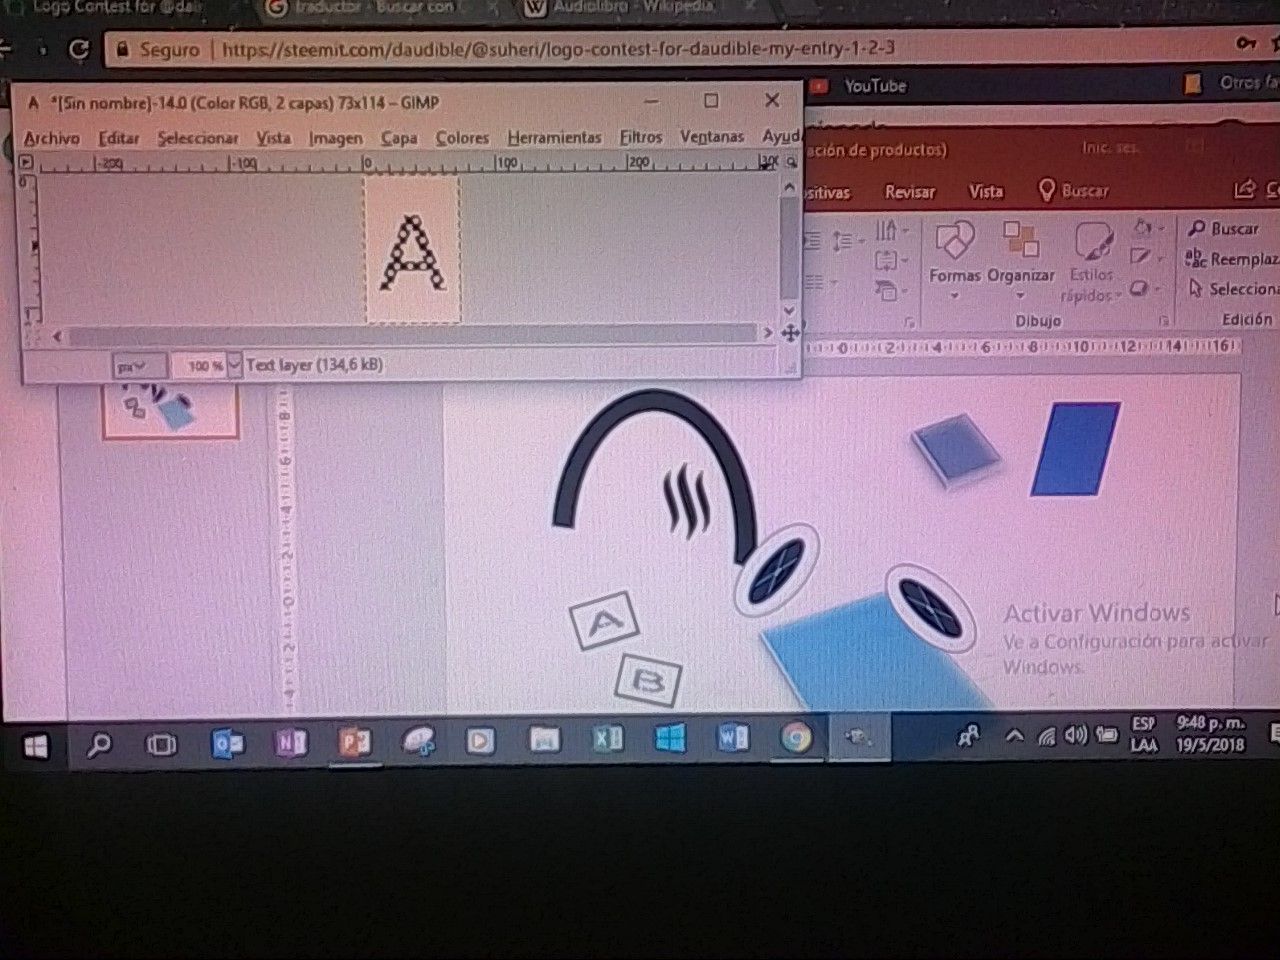Viewport: 1280px width, 960px height.
Task: Open Google Chrome from the taskbar
Action: [795, 739]
